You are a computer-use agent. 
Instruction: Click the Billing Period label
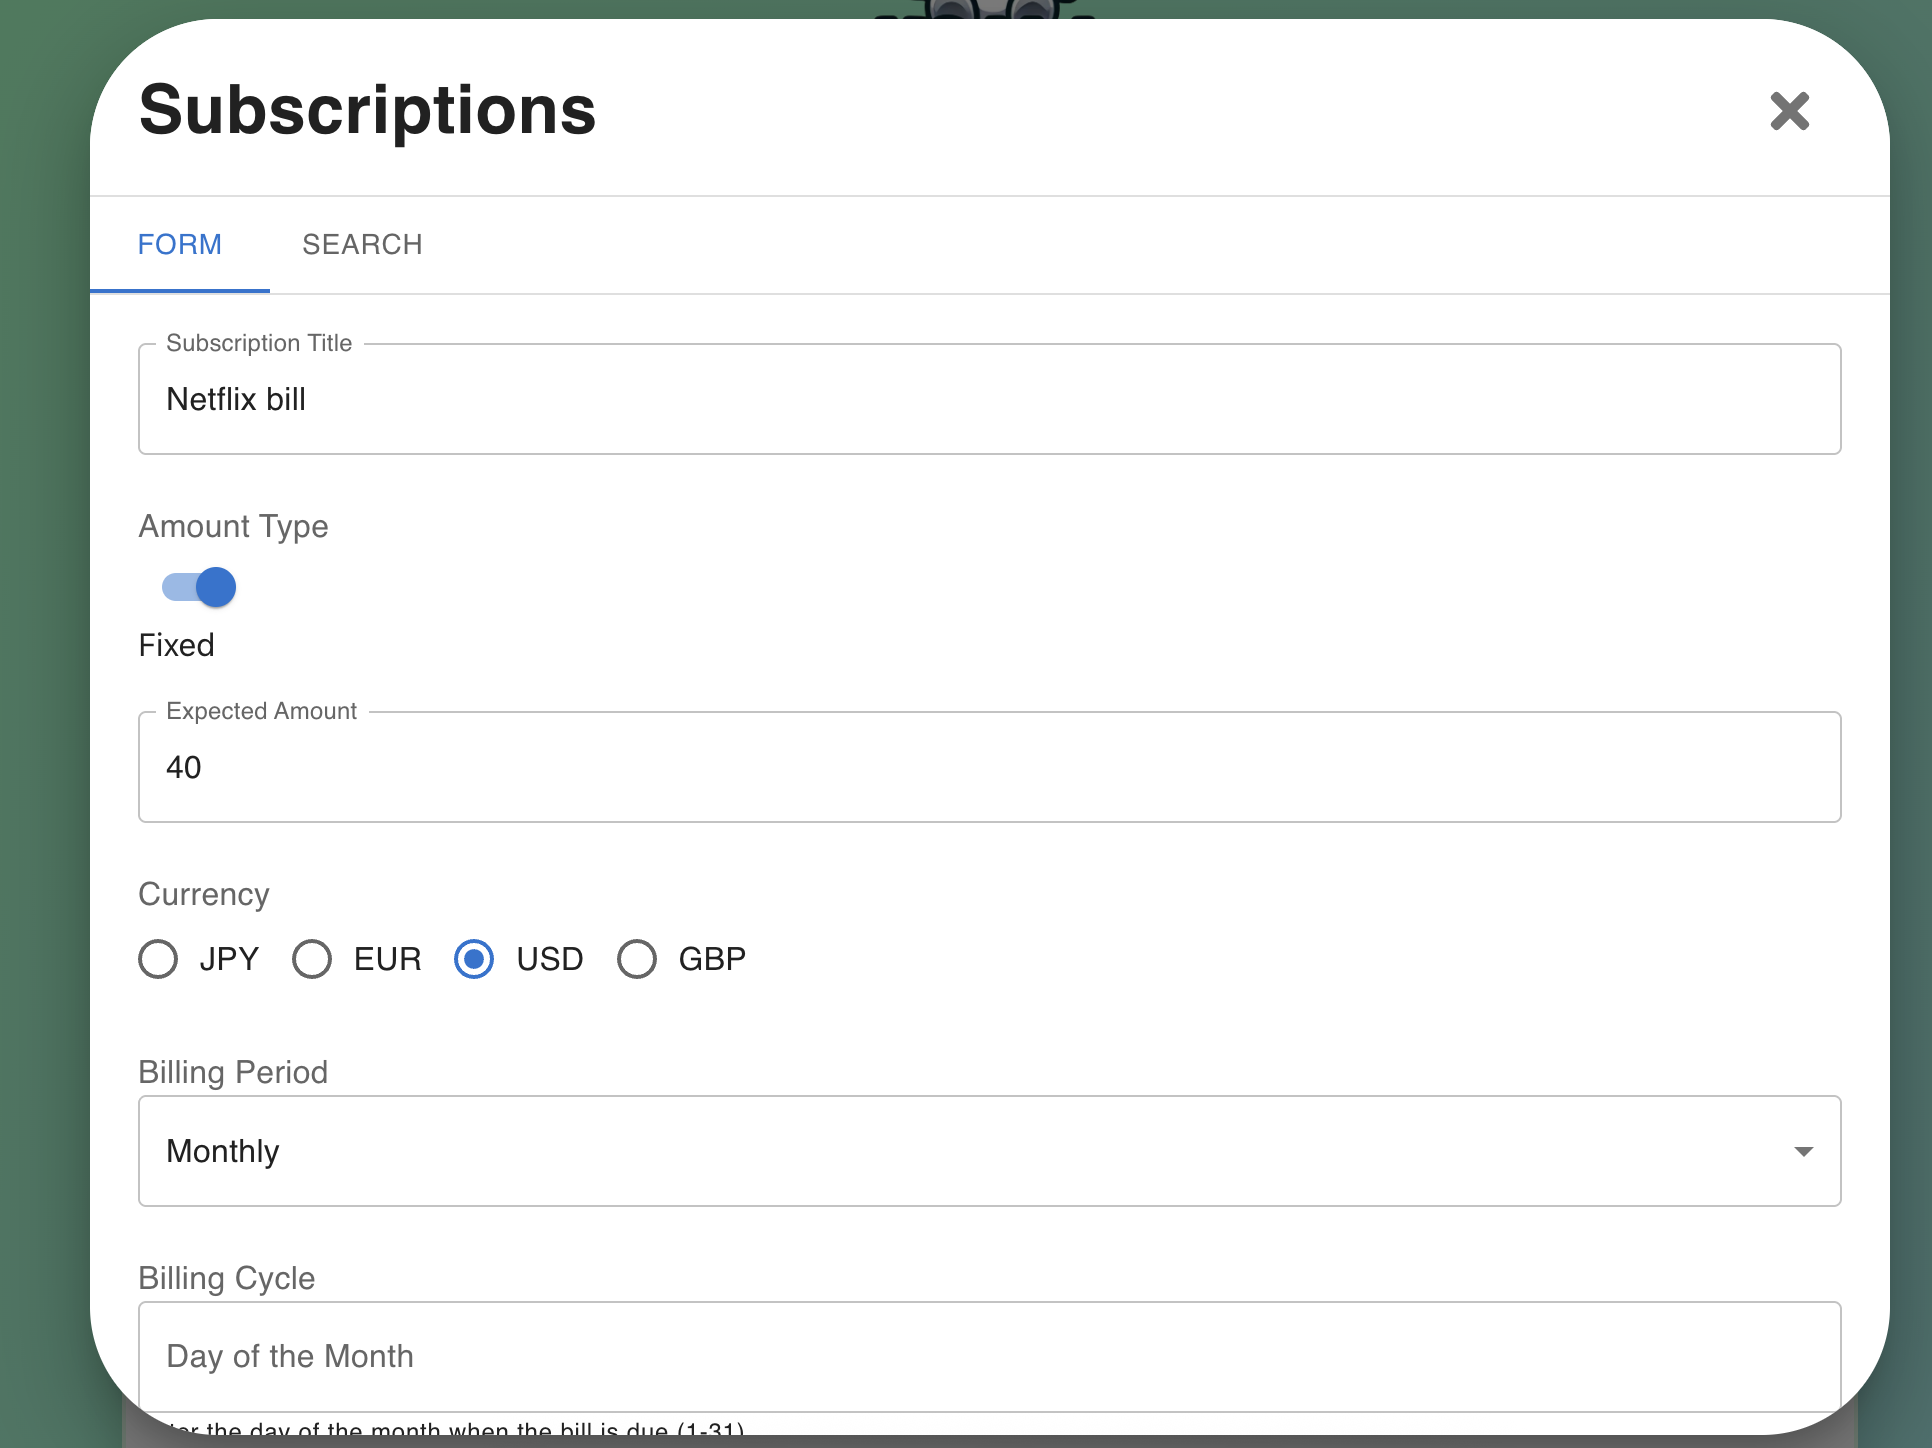point(233,1072)
